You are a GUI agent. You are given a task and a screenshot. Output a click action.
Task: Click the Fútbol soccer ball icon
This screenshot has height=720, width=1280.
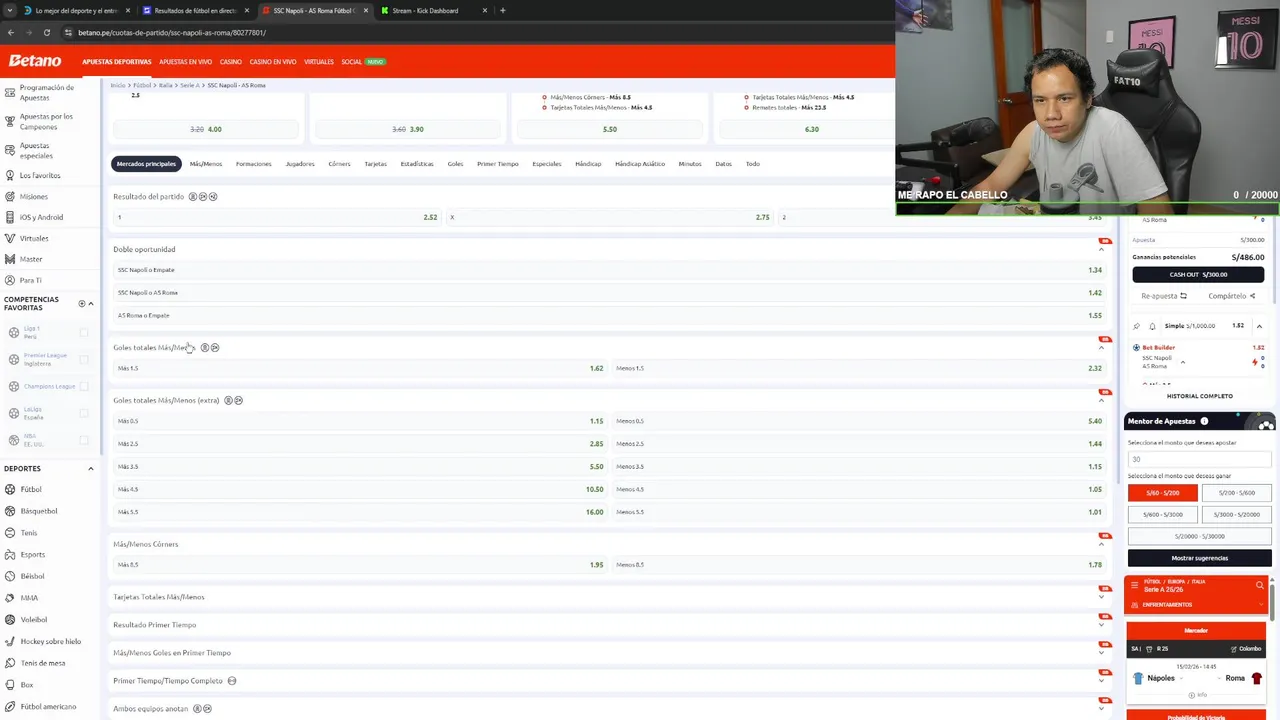[x=10, y=489]
